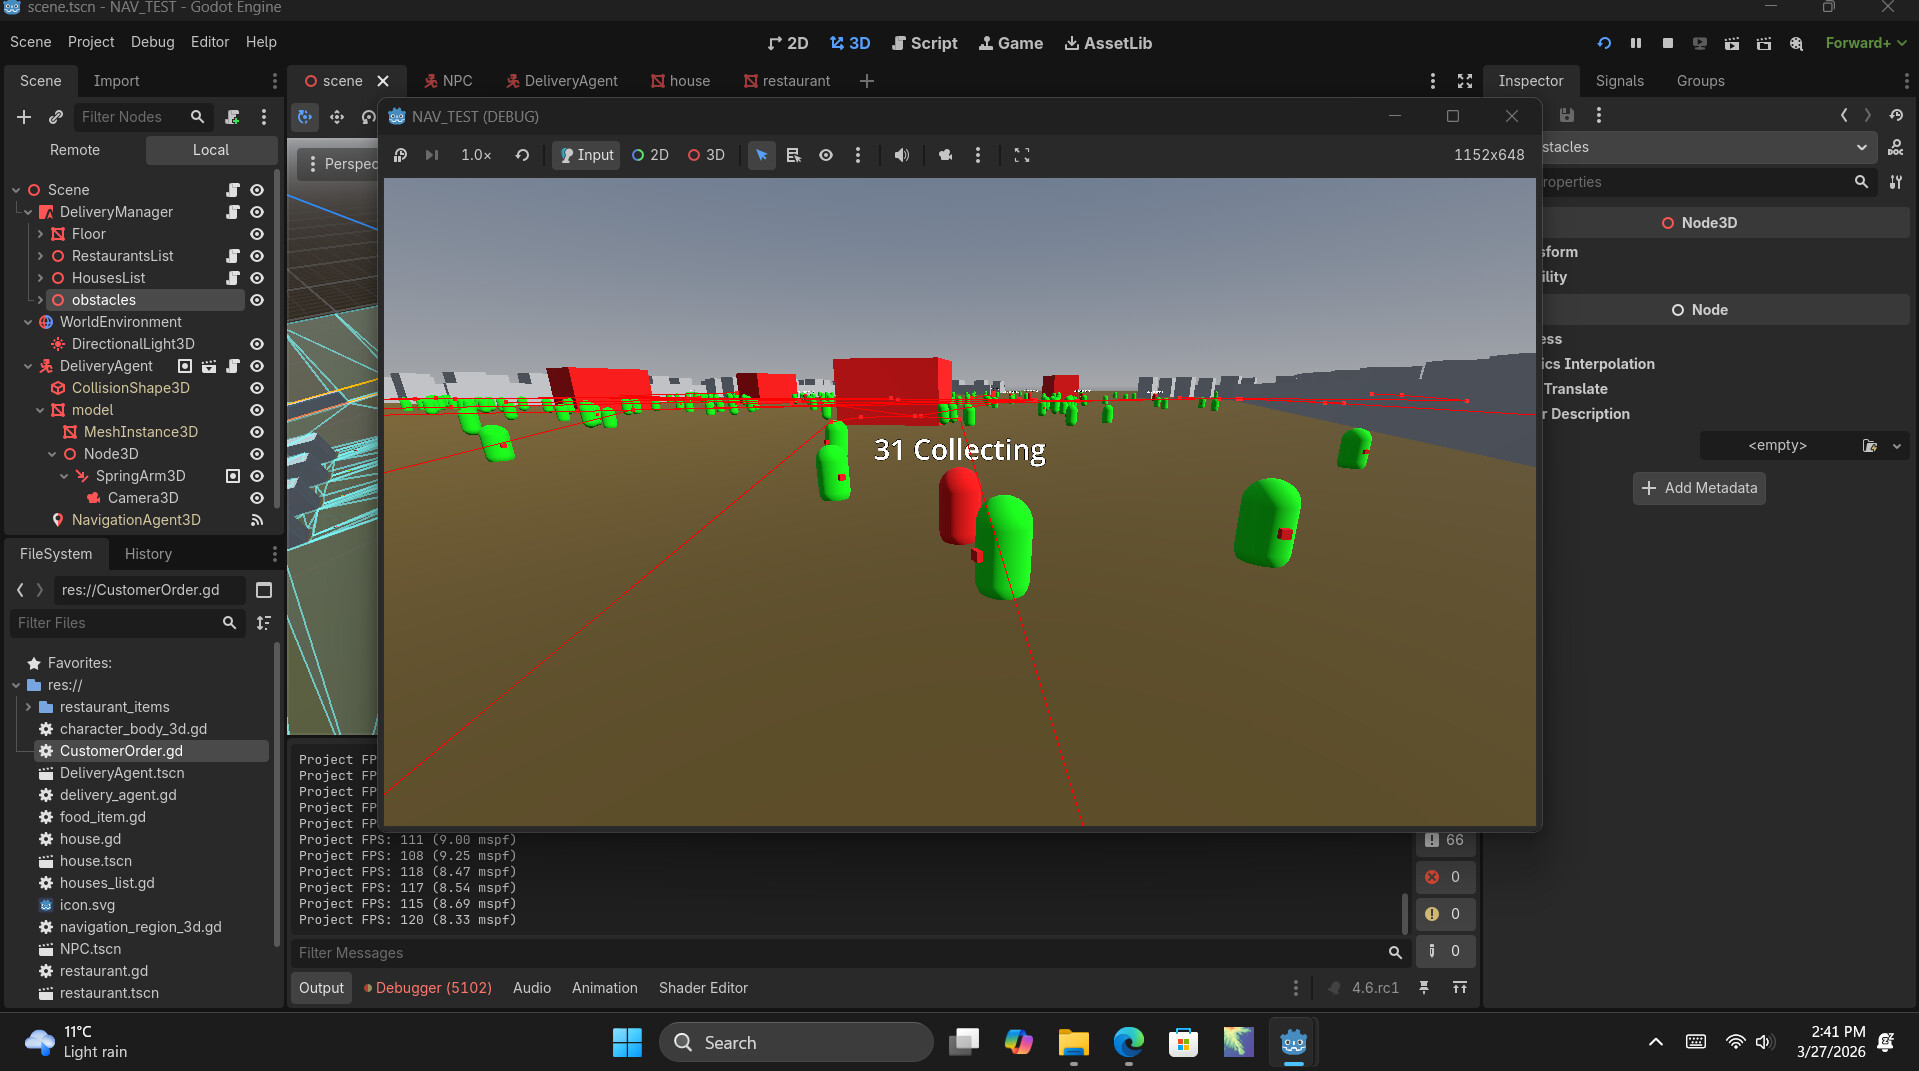Click the Add Metadata button
Image resolution: width=1919 pixels, height=1071 pixels.
coord(1698,488)
